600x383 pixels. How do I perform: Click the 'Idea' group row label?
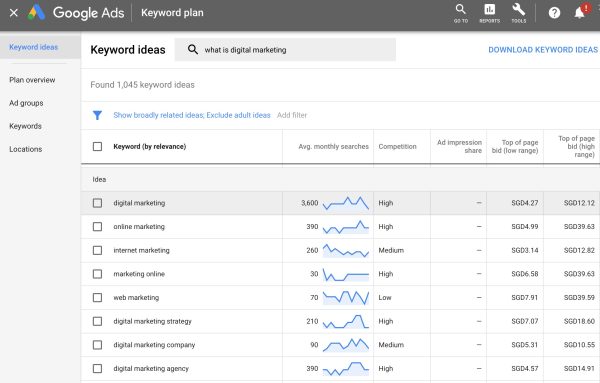99,179
